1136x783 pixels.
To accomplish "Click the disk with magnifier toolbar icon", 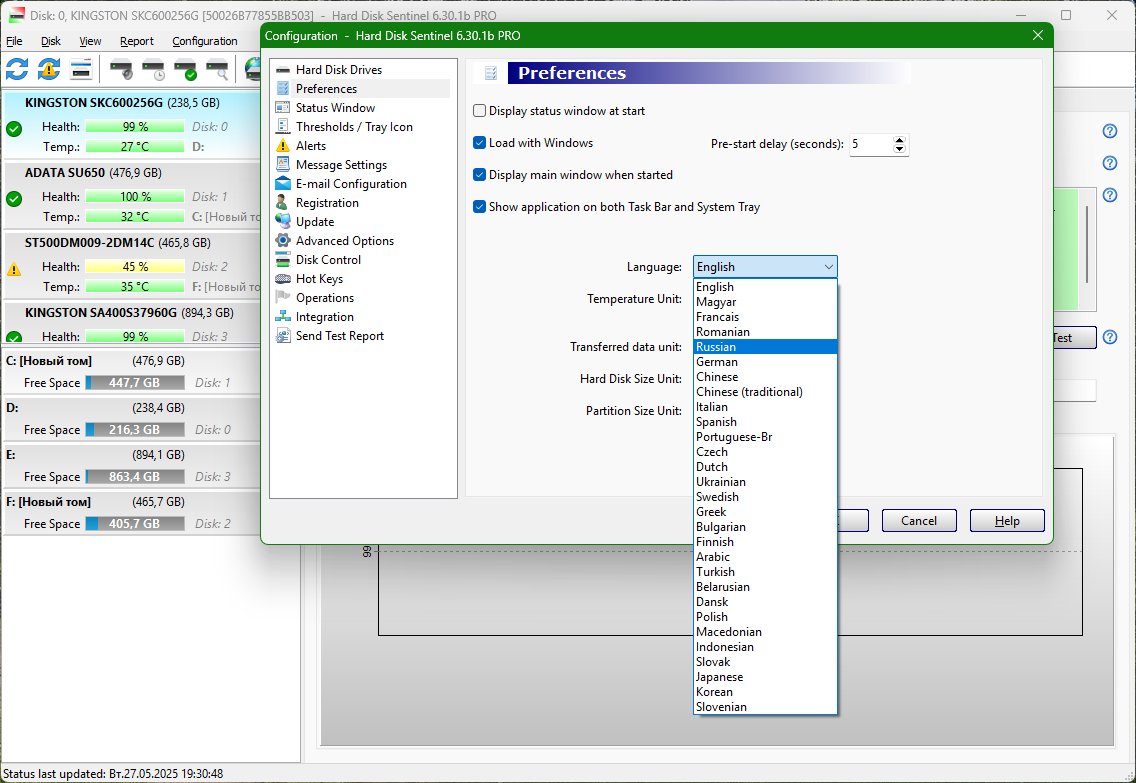I will [217, 70].
